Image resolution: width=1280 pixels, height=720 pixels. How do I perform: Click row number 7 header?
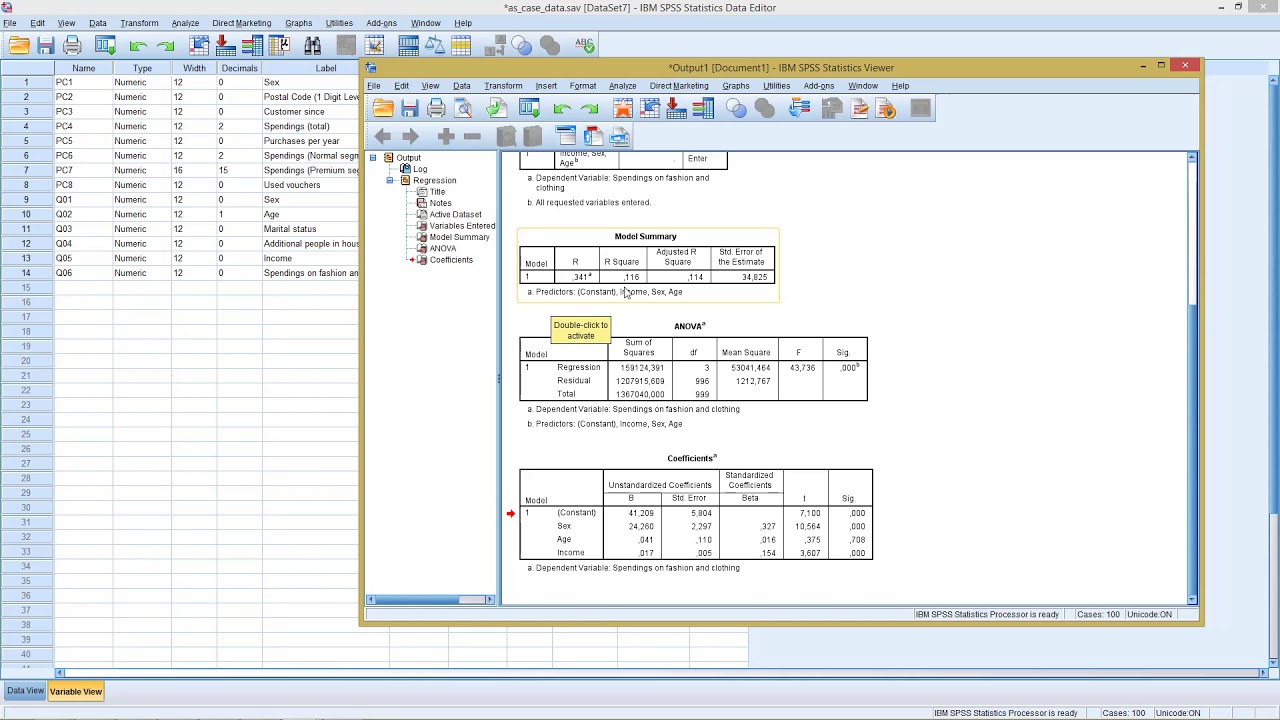tap(27, 170)
